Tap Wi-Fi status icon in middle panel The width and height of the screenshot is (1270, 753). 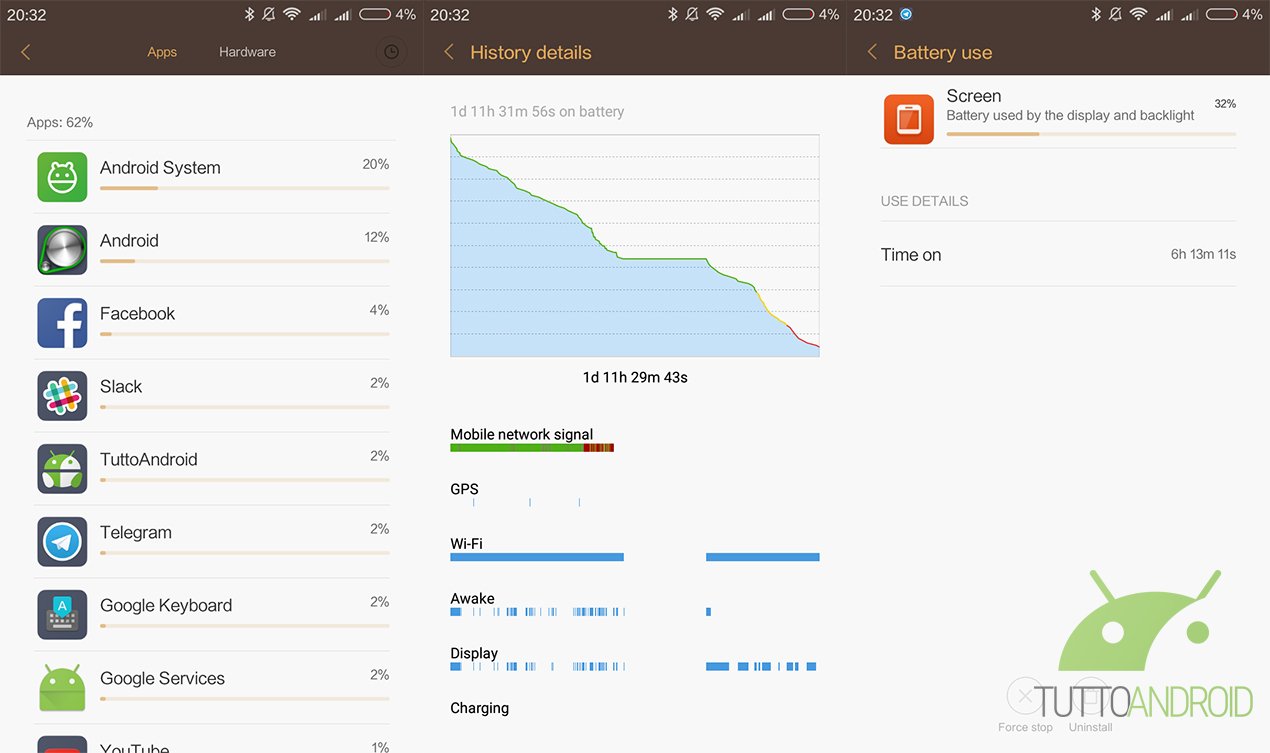(714, 15)
